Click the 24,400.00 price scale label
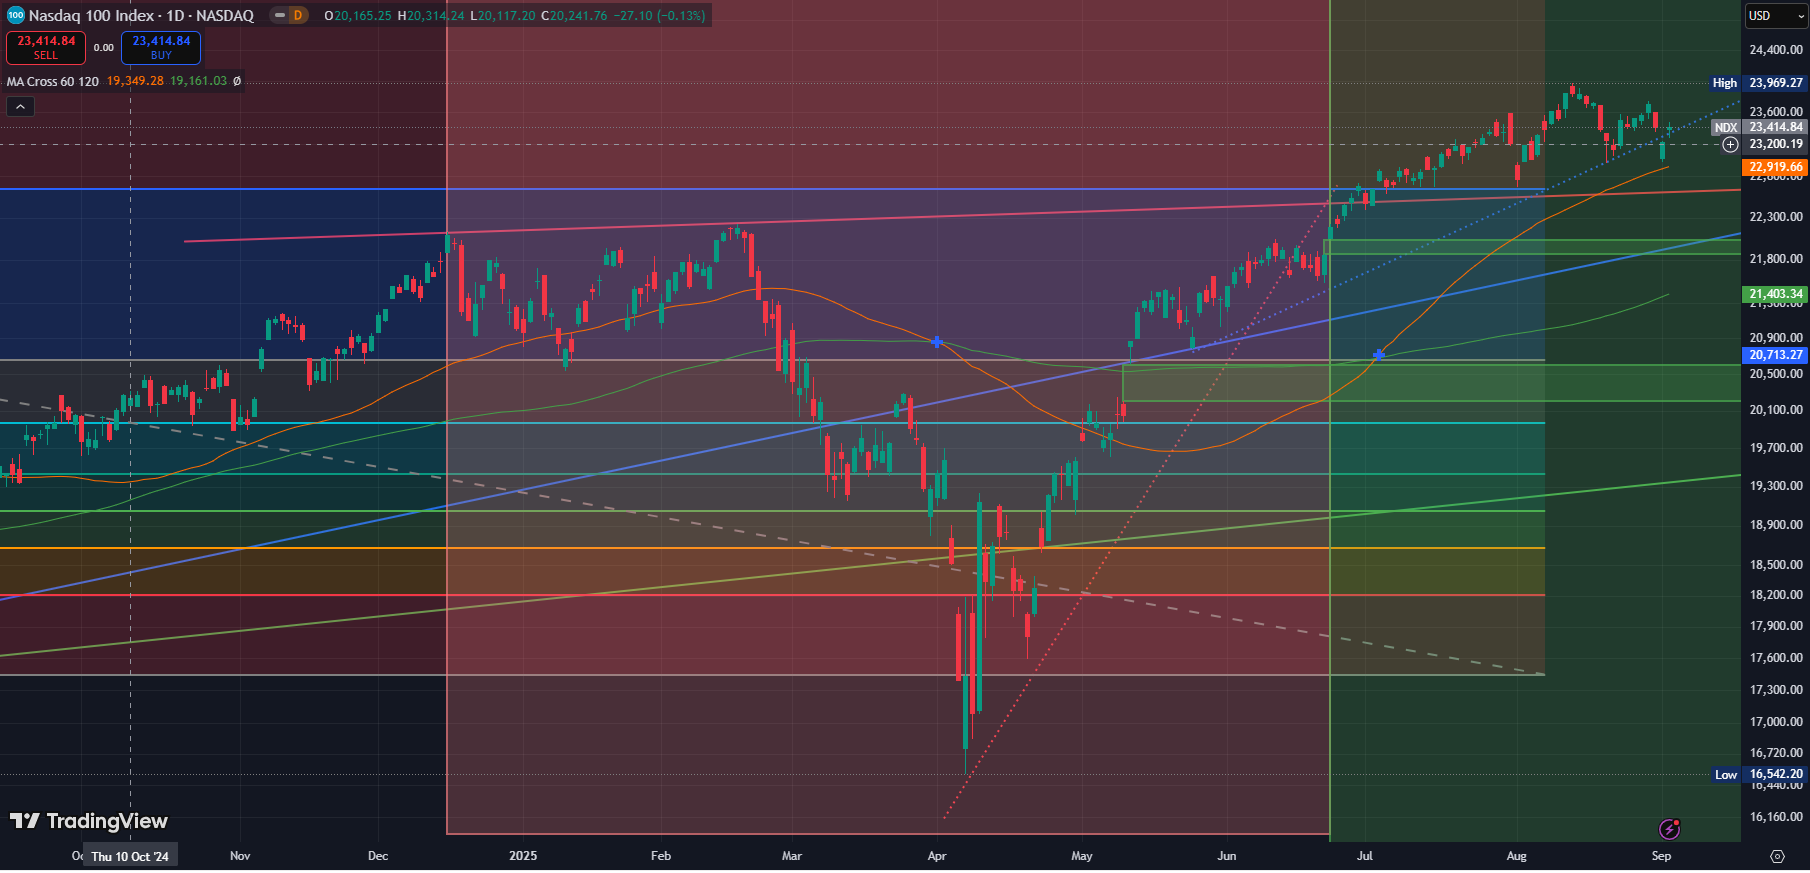The width and height of the screenshot is (1810, 873). click(x=1776, y=49)
